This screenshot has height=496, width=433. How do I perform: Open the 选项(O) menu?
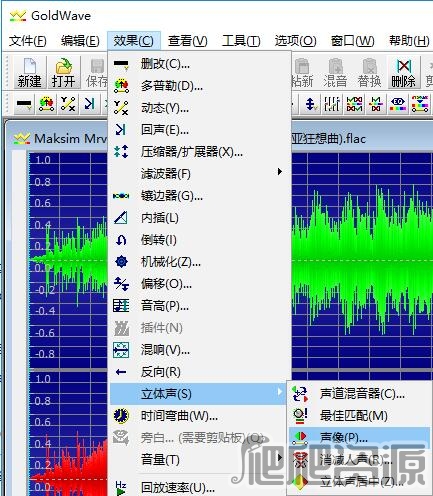pyautogui.click(x=295, y=41)
